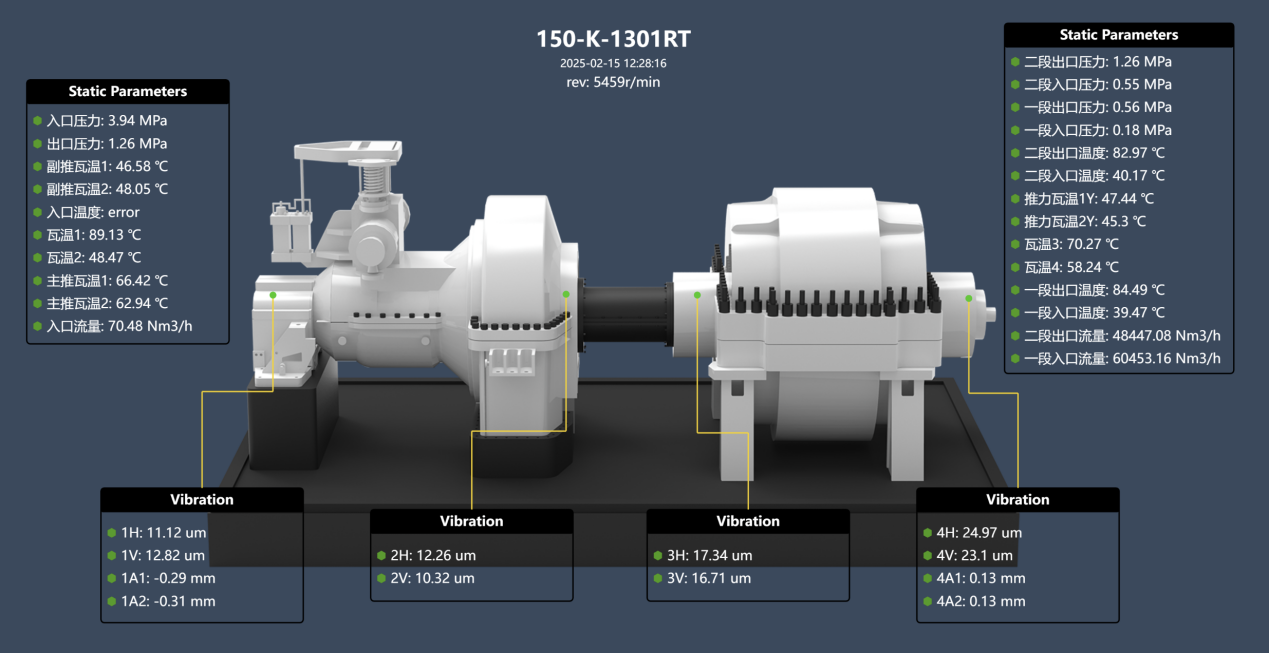Click the green sensor marker on the machine's far-left bearing
1269x653 pixels.
(273, 295)
